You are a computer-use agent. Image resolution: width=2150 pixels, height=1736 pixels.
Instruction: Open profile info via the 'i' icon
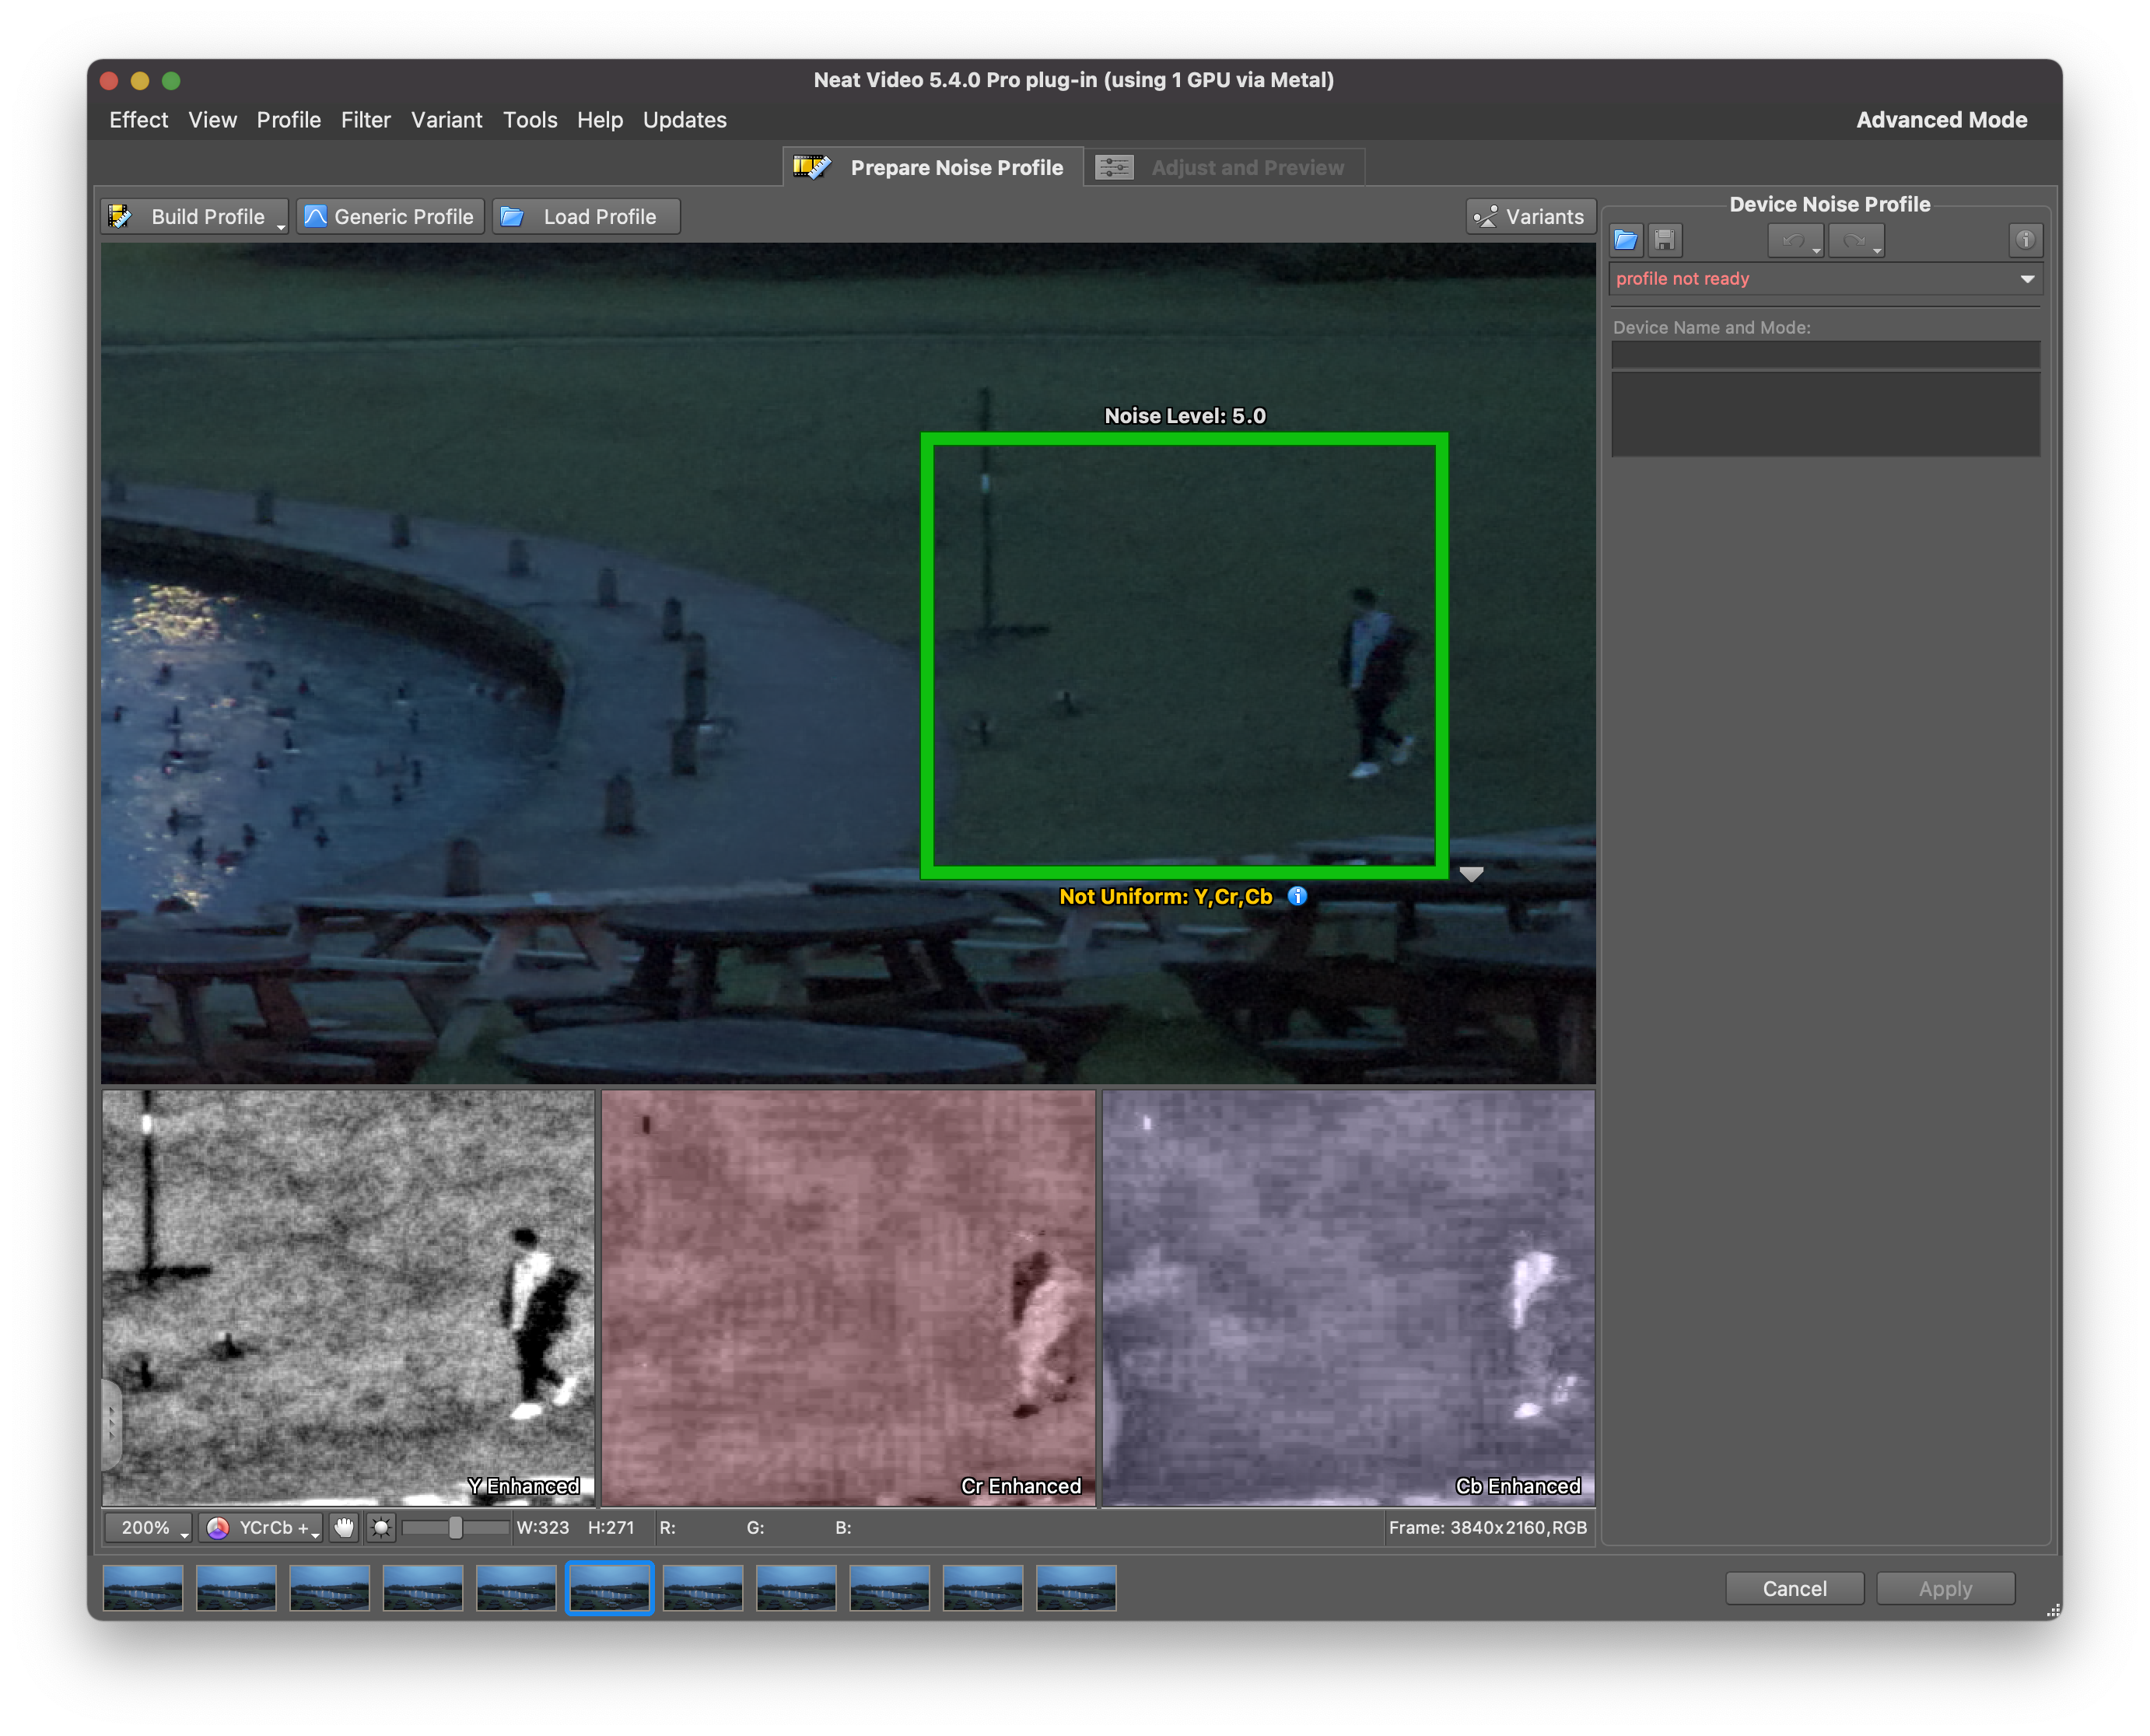pyautogui.click(x=2025, y=240)
